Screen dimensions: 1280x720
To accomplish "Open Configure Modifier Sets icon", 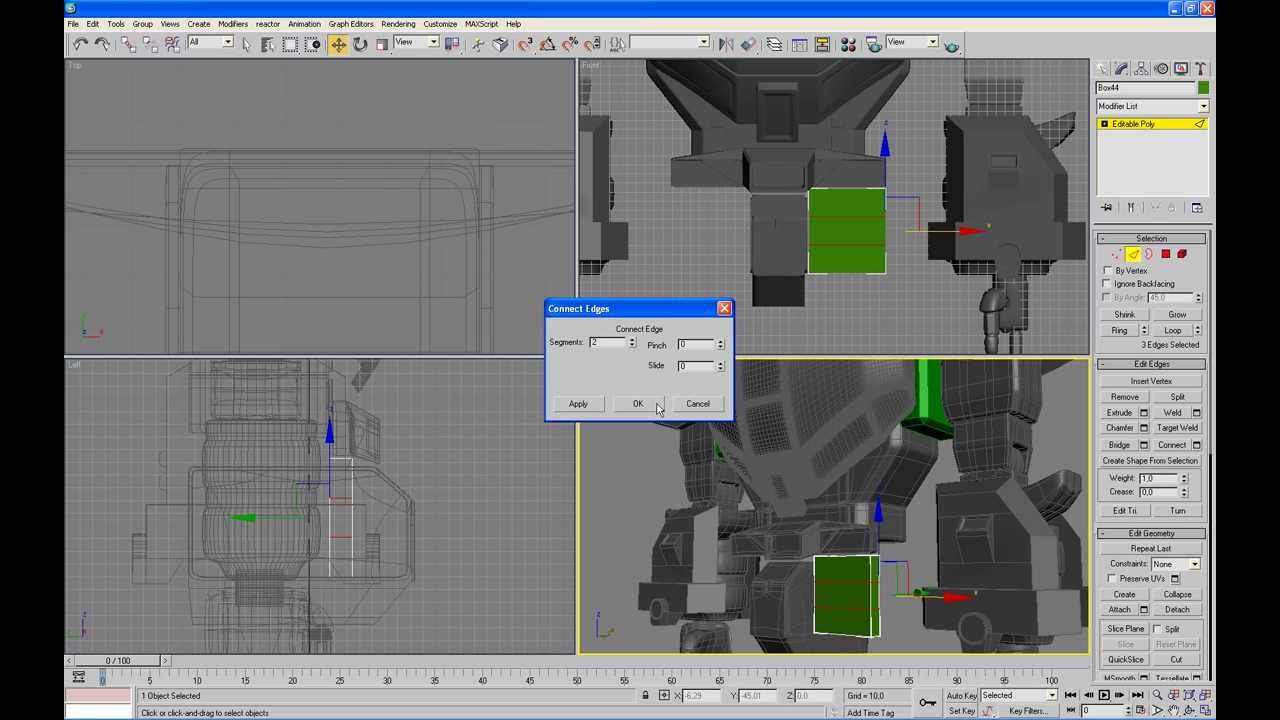I will [1197, 208].
